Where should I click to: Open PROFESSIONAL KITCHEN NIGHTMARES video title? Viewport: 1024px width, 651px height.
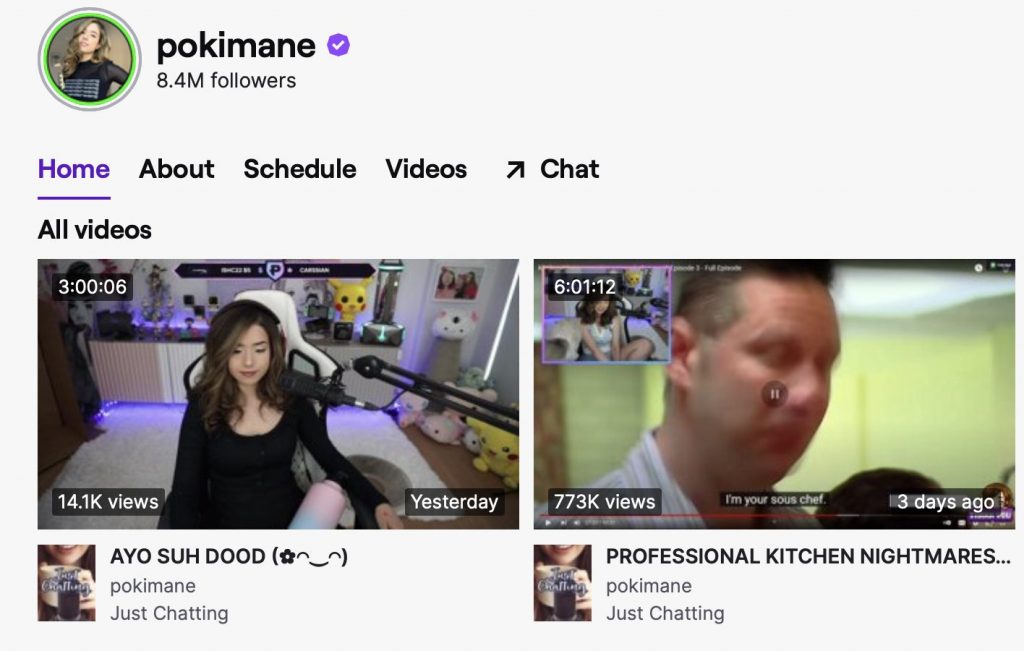pos(808,556)
